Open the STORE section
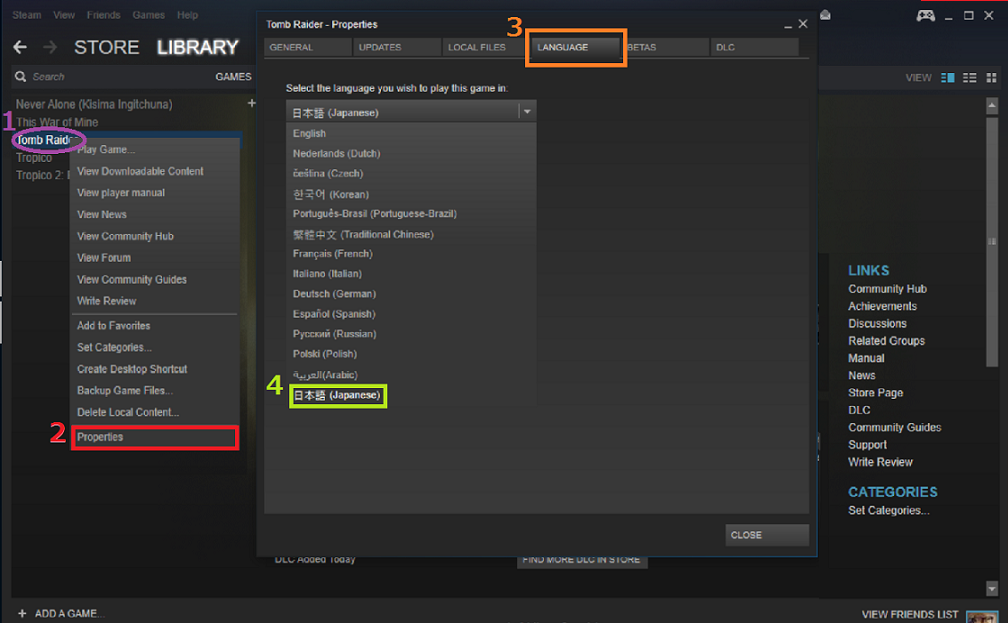 107,47
